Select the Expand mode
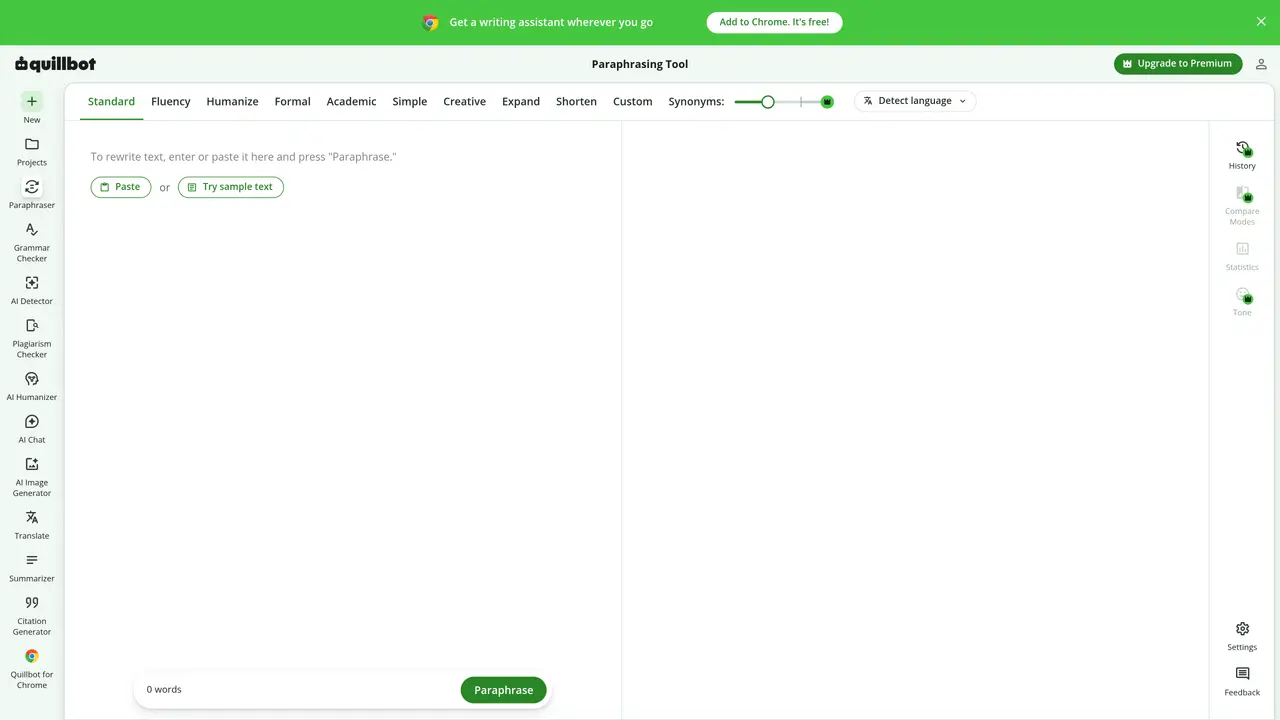The width and height of the screenshot is (1280, 720). [521, 102]
